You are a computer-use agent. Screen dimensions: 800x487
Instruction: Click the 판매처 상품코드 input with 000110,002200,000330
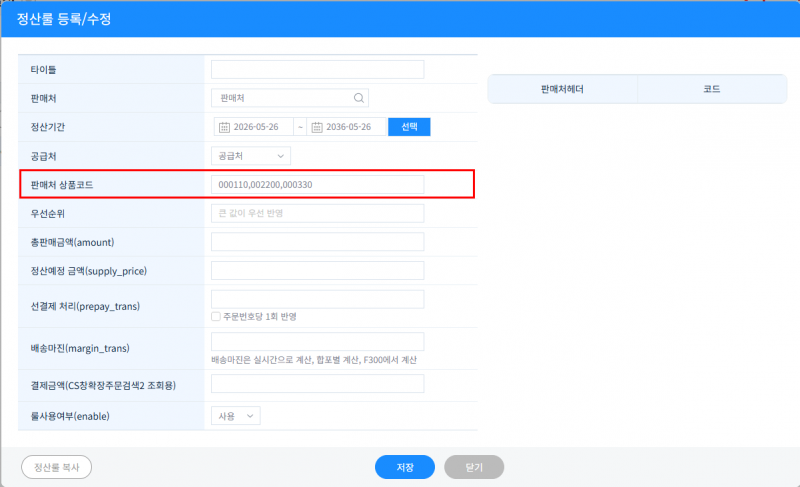pos(317,185)
